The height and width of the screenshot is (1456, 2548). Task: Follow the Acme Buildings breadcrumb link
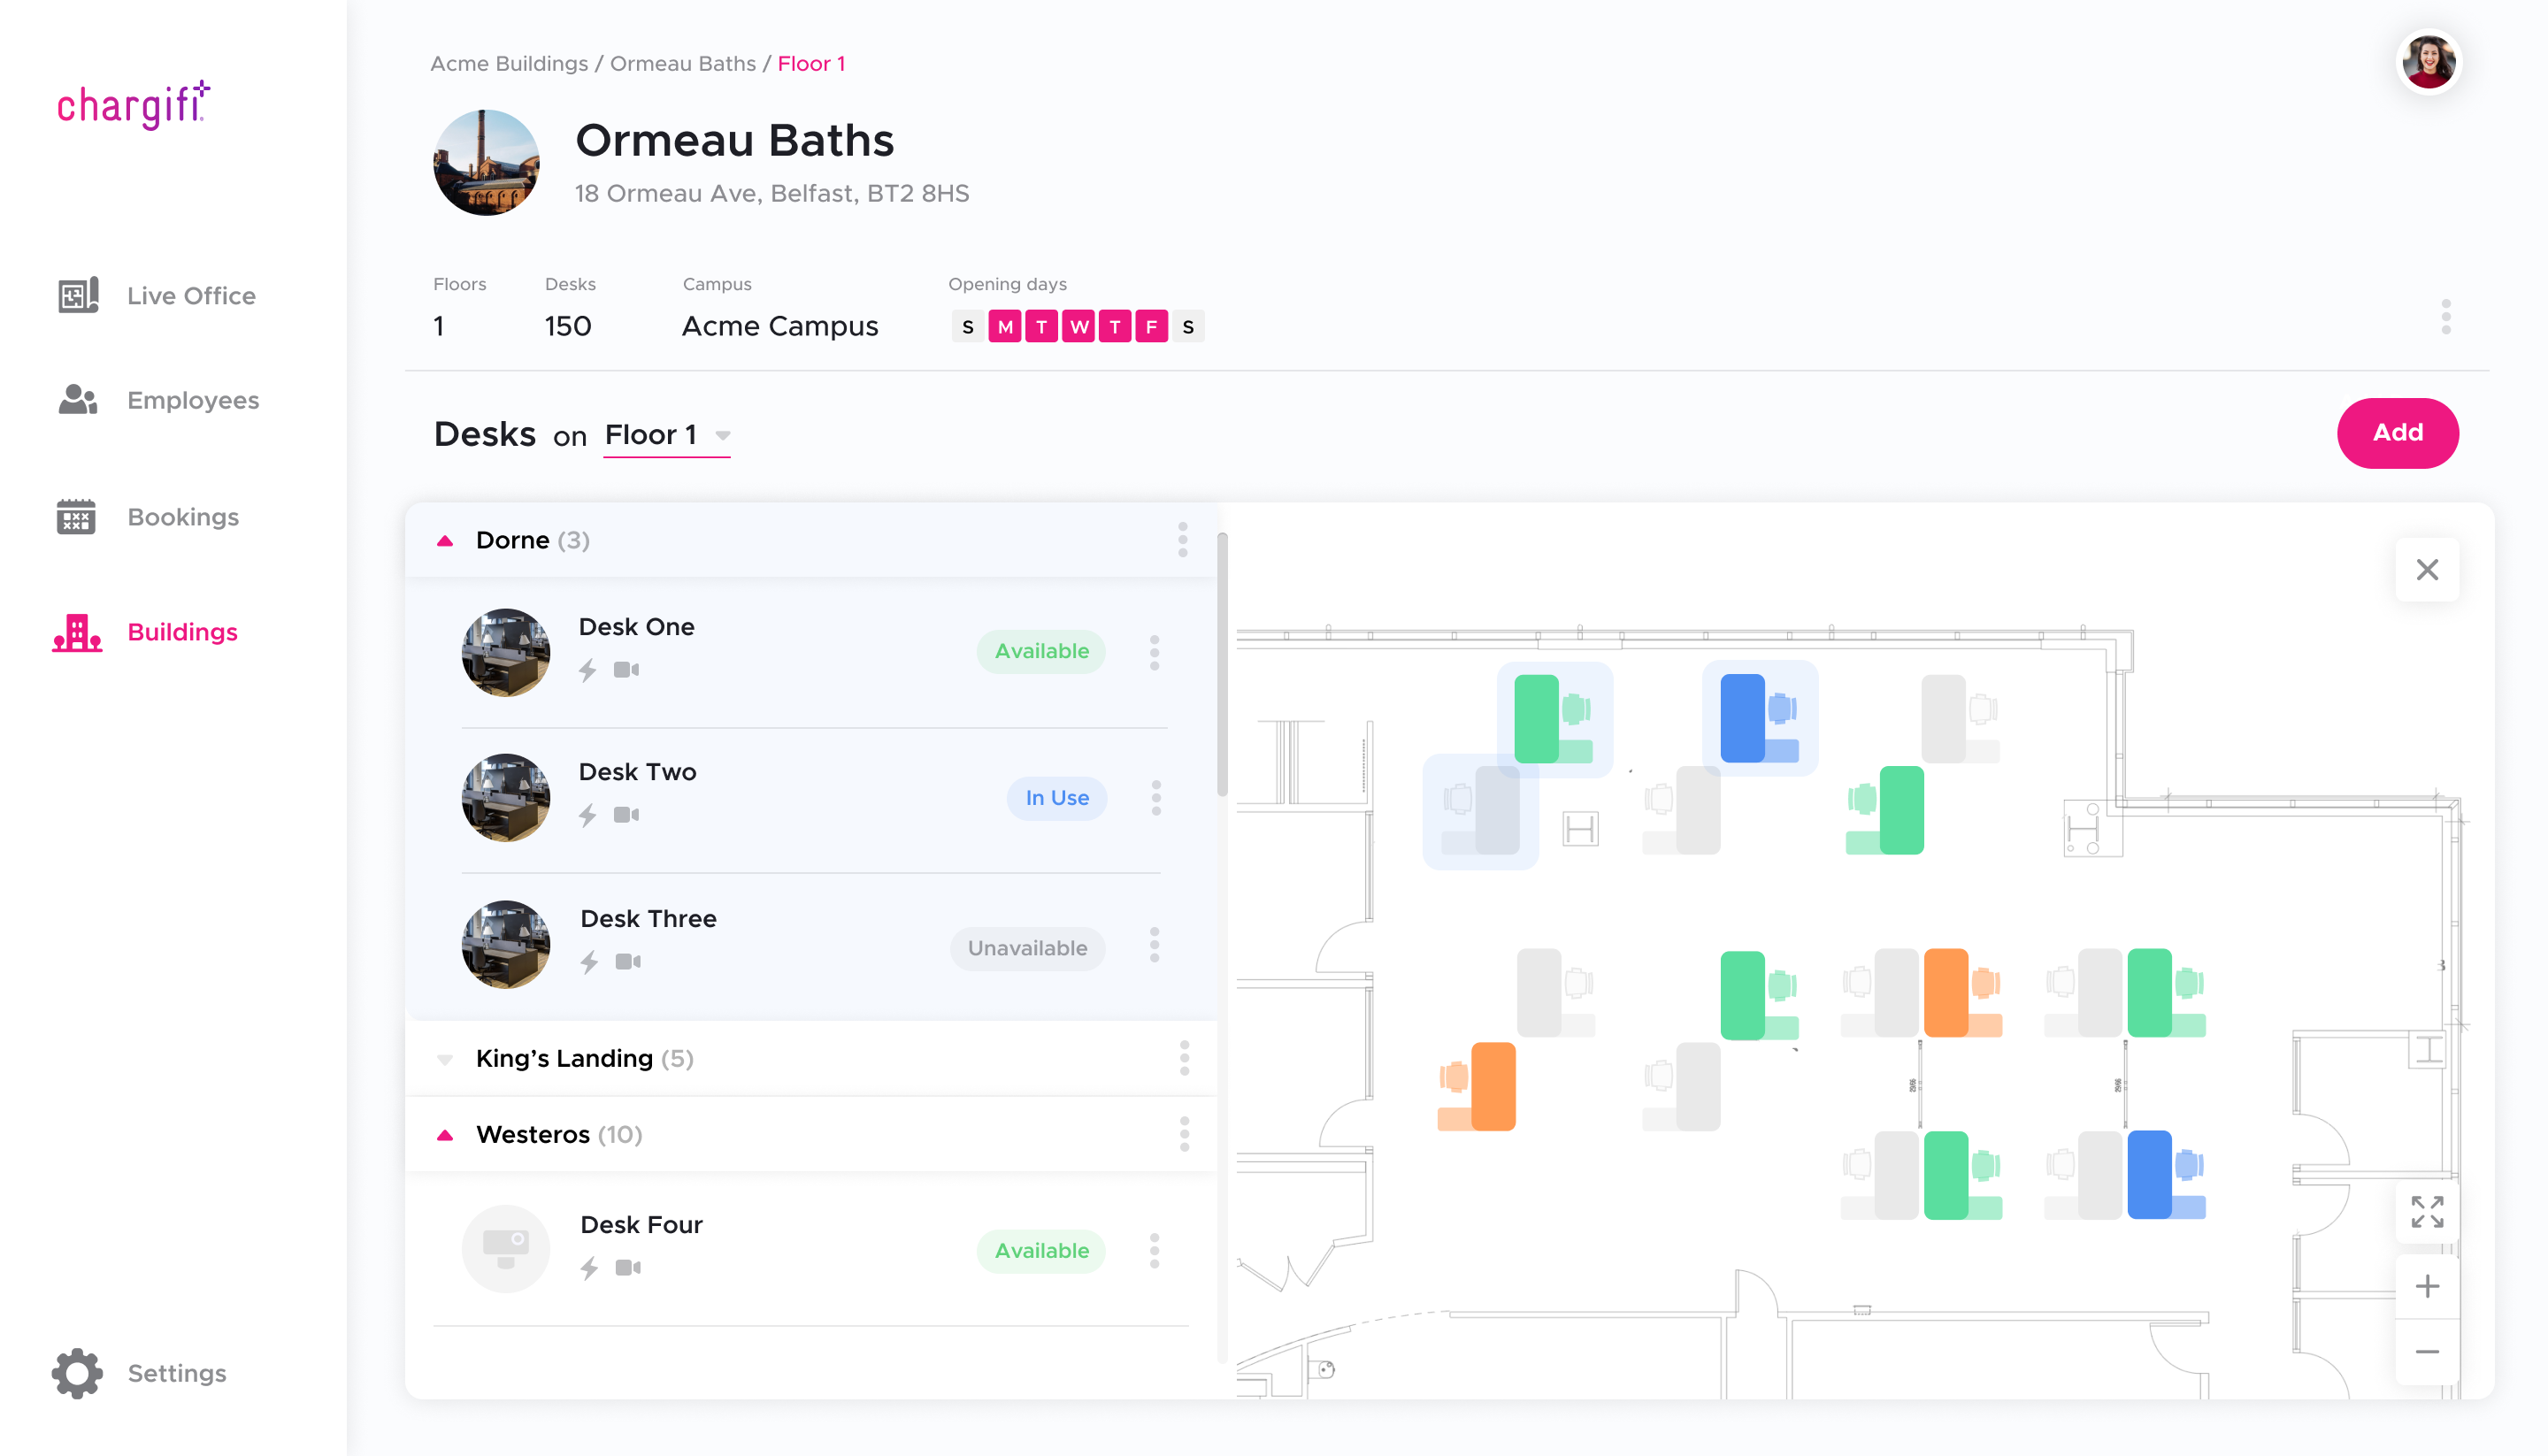pos(509,64)
